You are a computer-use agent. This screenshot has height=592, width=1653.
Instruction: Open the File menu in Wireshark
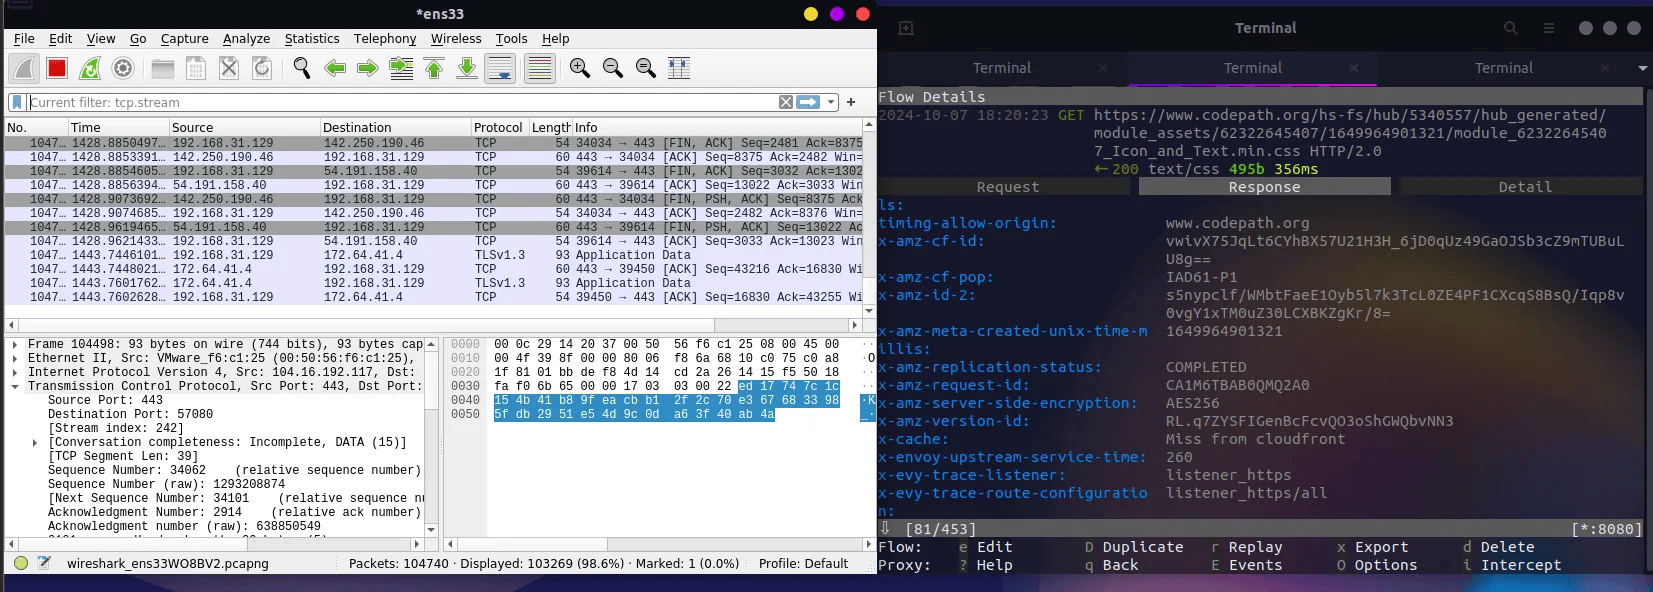24,39
